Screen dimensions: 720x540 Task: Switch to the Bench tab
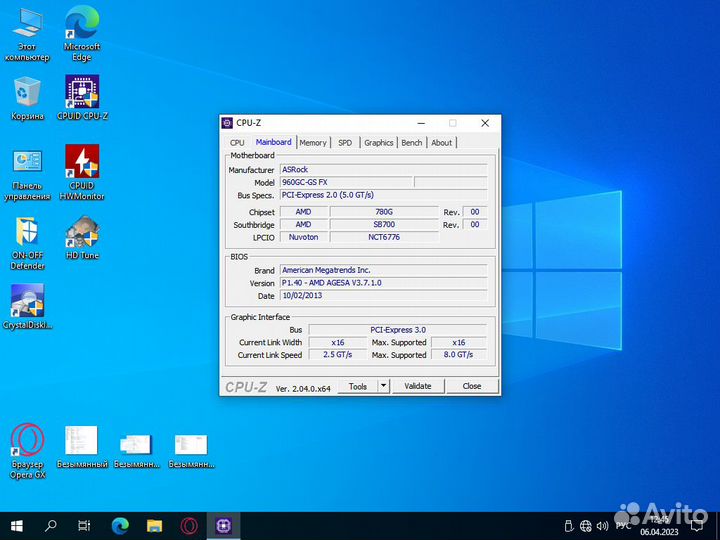coord(411,143)
